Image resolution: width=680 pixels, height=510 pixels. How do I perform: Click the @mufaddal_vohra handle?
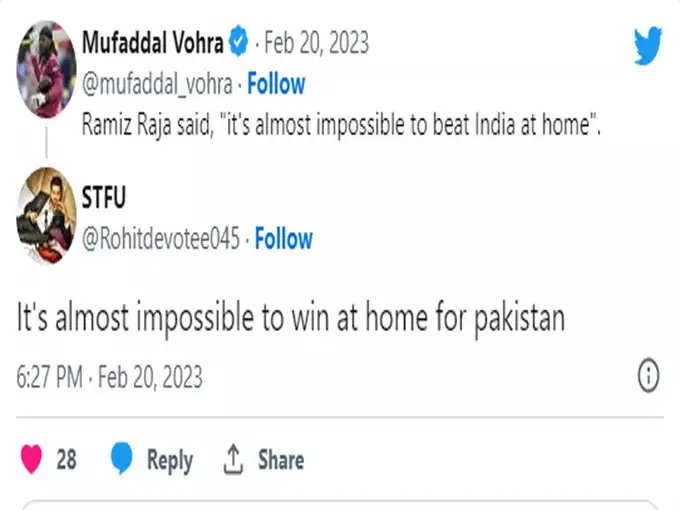[x=158, y=83]
